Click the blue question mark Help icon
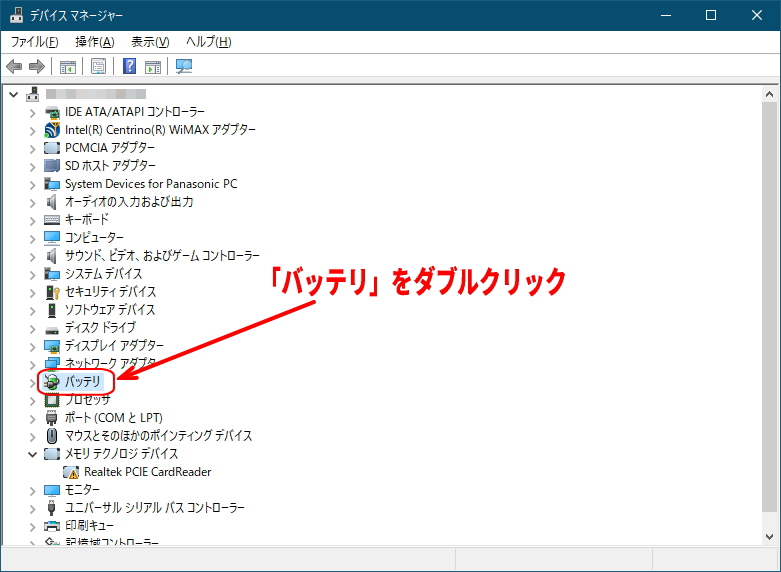Viewport: 781px width, 572px height. point(129,67)
